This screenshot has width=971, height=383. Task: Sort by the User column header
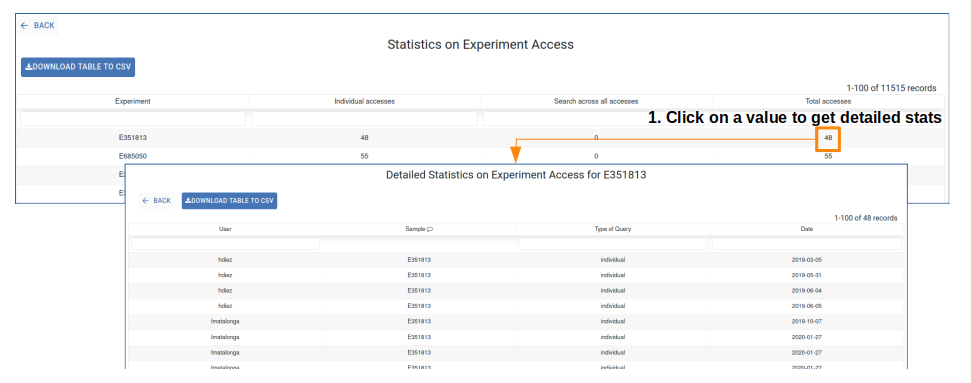tap(225, 229)
